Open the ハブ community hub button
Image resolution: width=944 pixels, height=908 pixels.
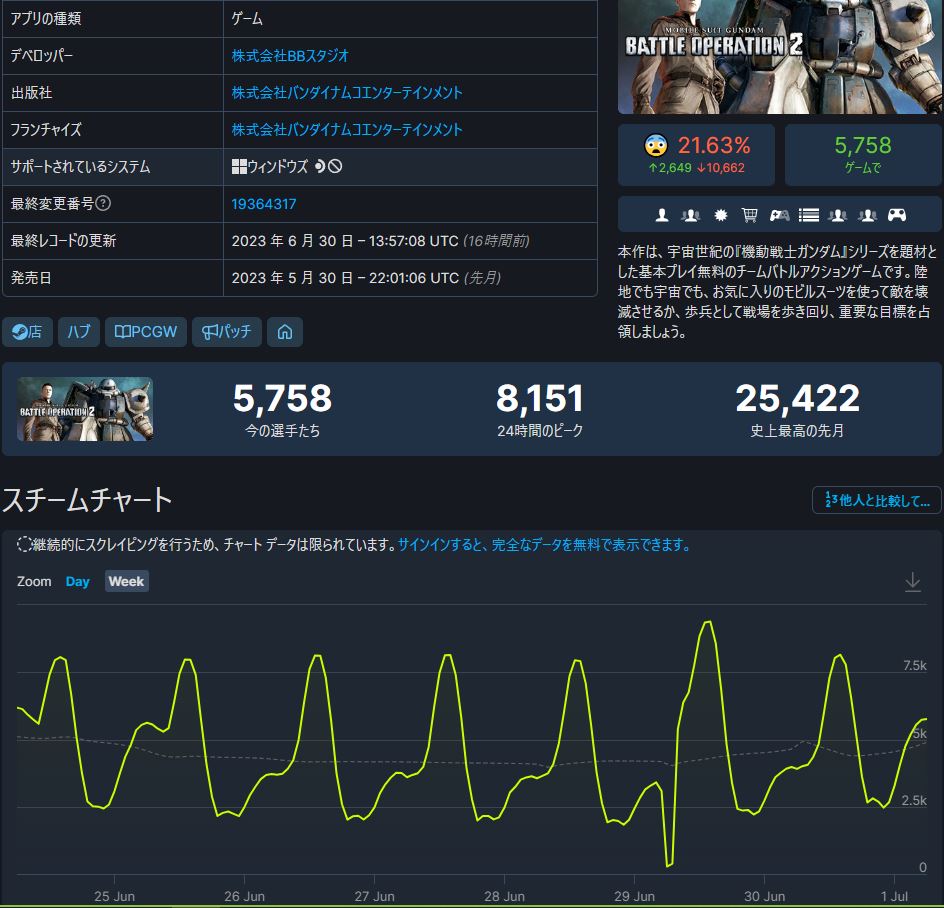pyautogui.click(x=79, y=332)
